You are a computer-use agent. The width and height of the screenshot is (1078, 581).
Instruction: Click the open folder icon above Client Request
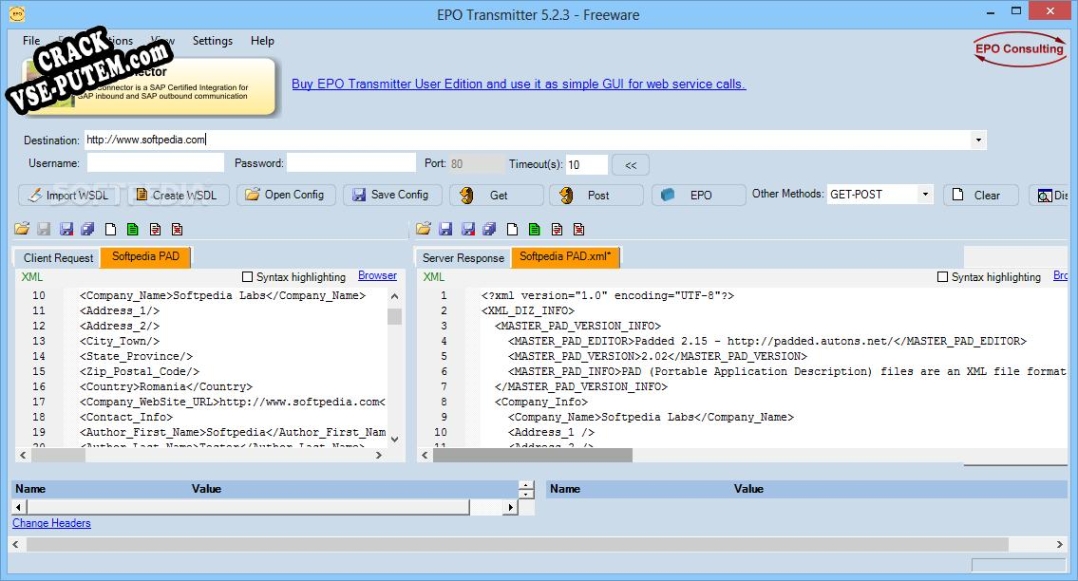22,229
